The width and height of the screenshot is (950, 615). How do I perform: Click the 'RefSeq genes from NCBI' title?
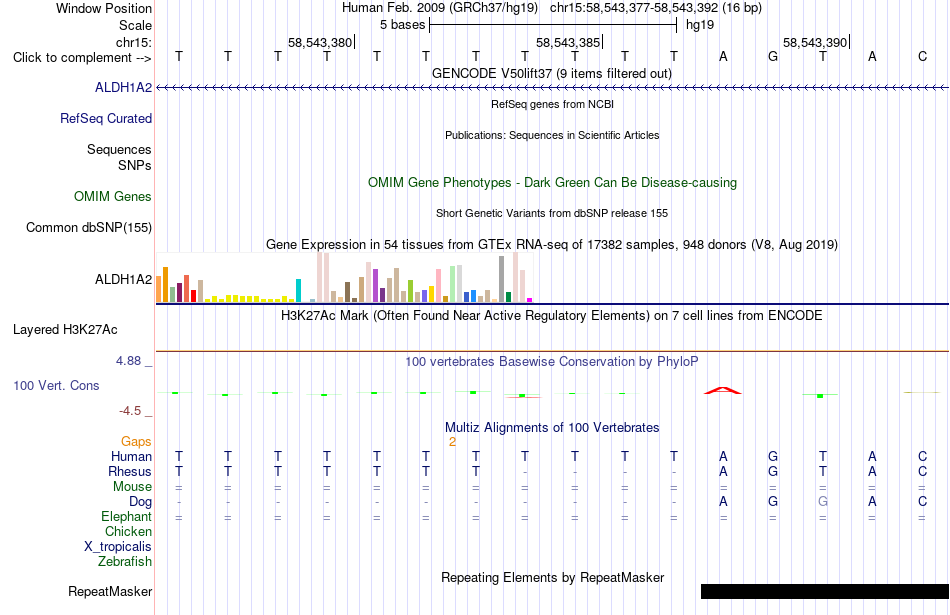[552, 104]
